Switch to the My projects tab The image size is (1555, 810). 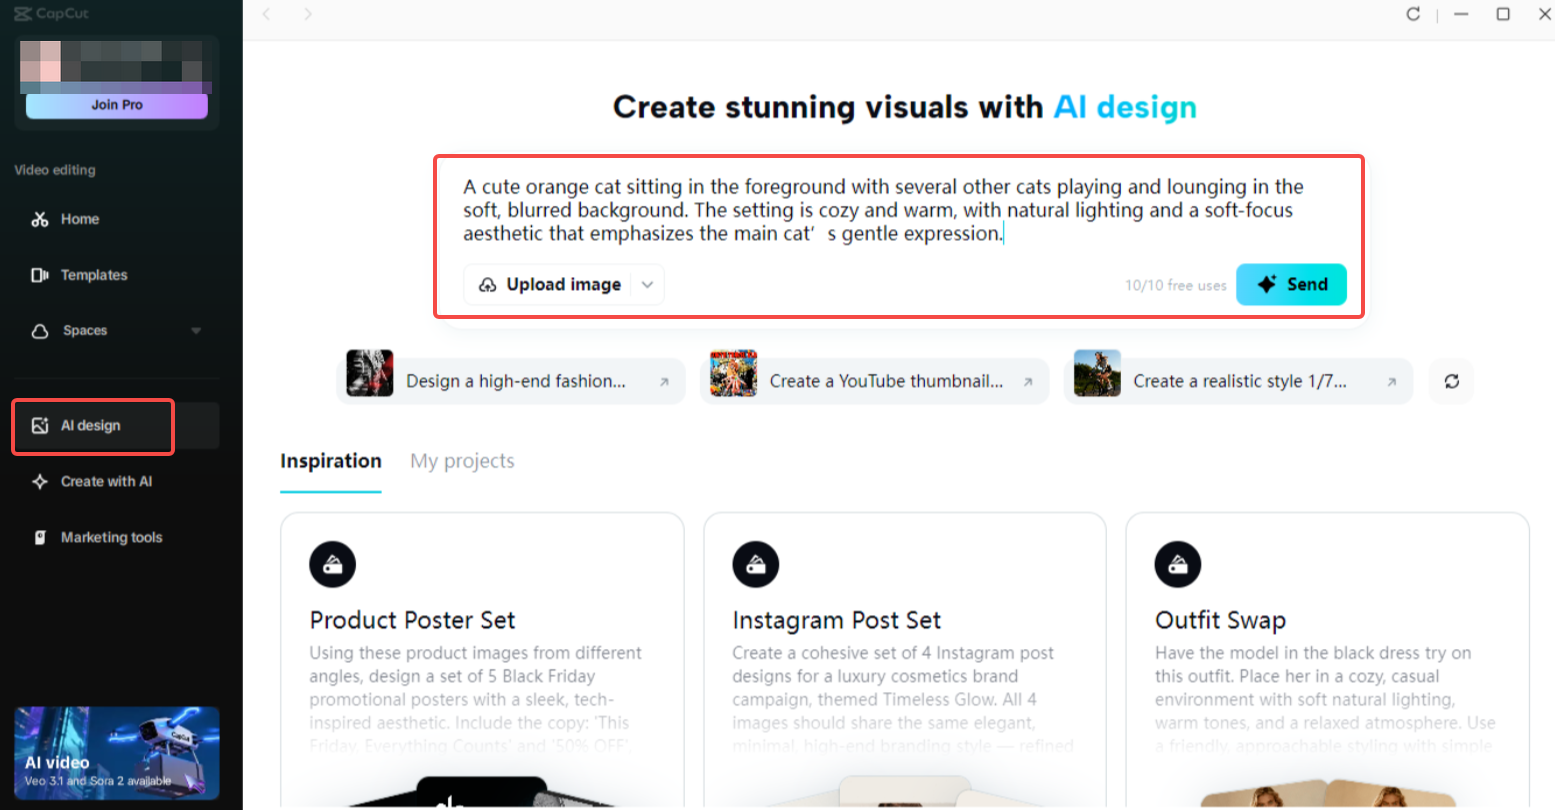pyautogui.click(x=462, y=462)
